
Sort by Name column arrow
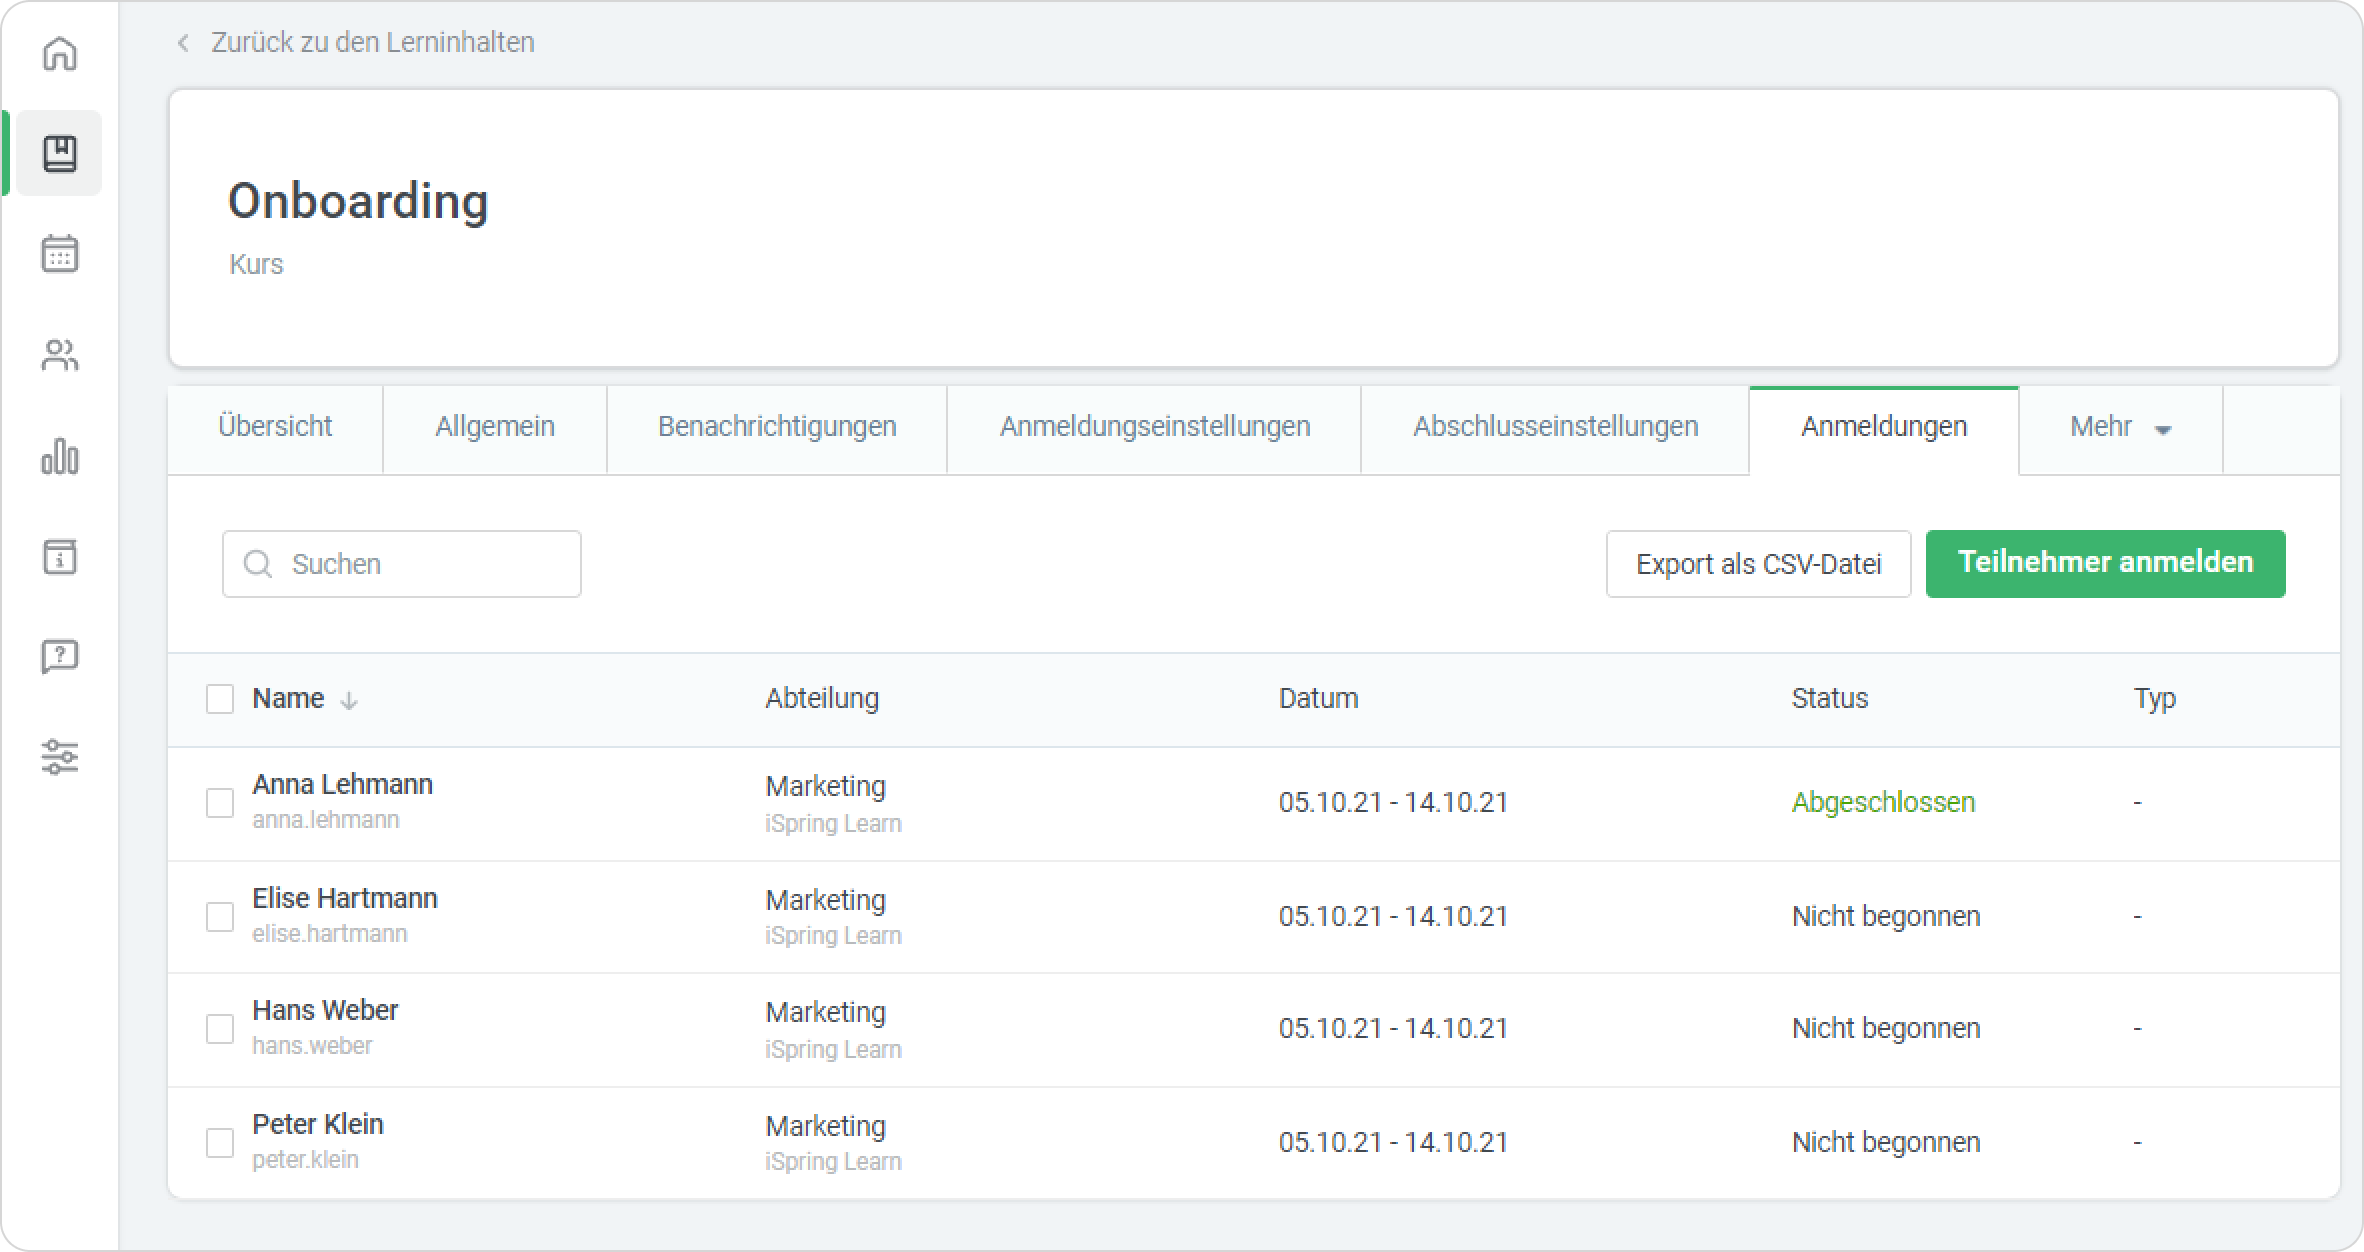349,701
